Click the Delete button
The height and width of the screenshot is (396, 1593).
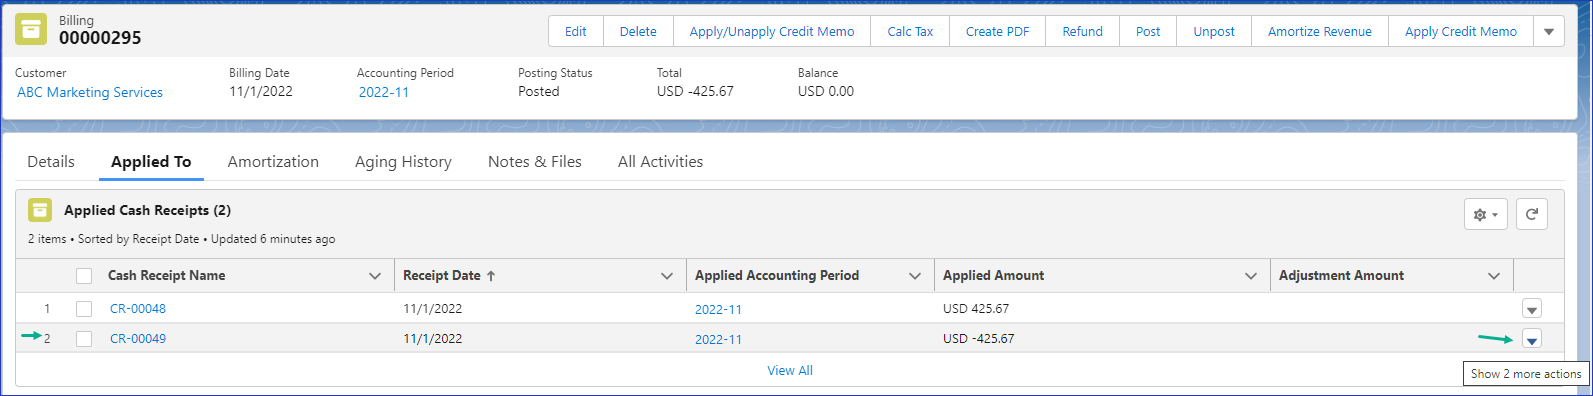pyautogui.click(x=638, y=31)
